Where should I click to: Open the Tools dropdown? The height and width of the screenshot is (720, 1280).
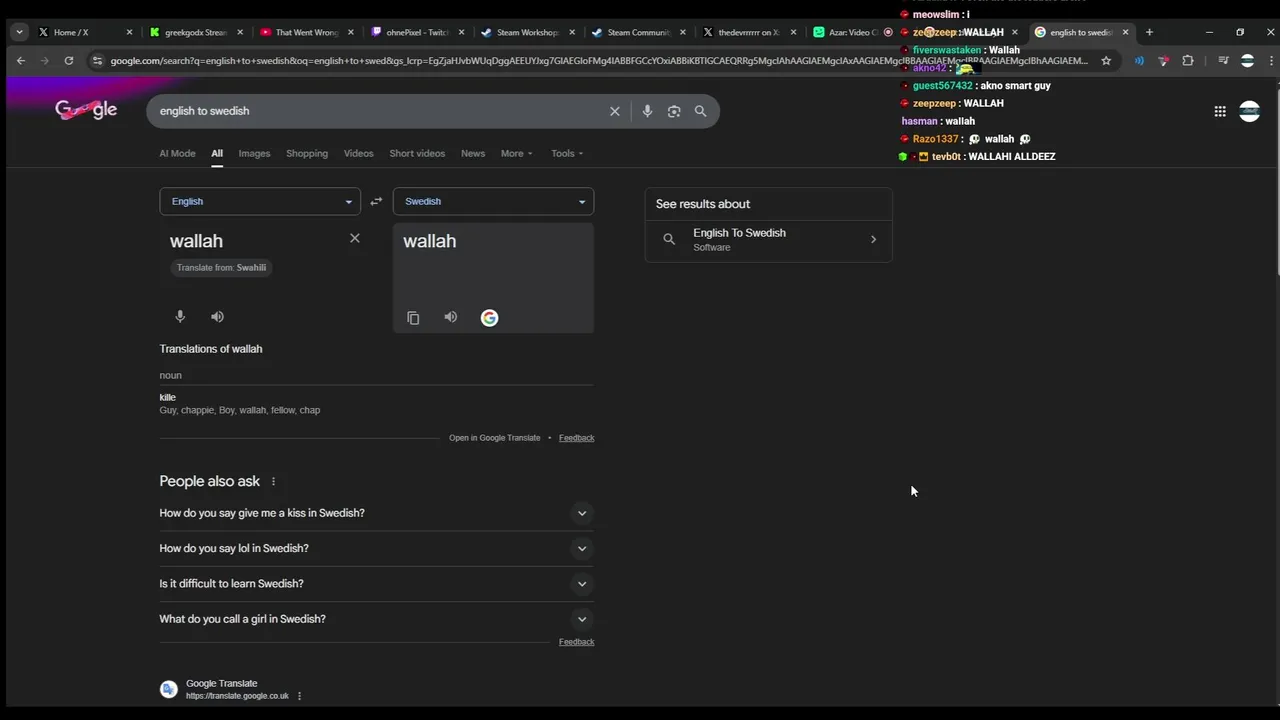click(567, 153)
